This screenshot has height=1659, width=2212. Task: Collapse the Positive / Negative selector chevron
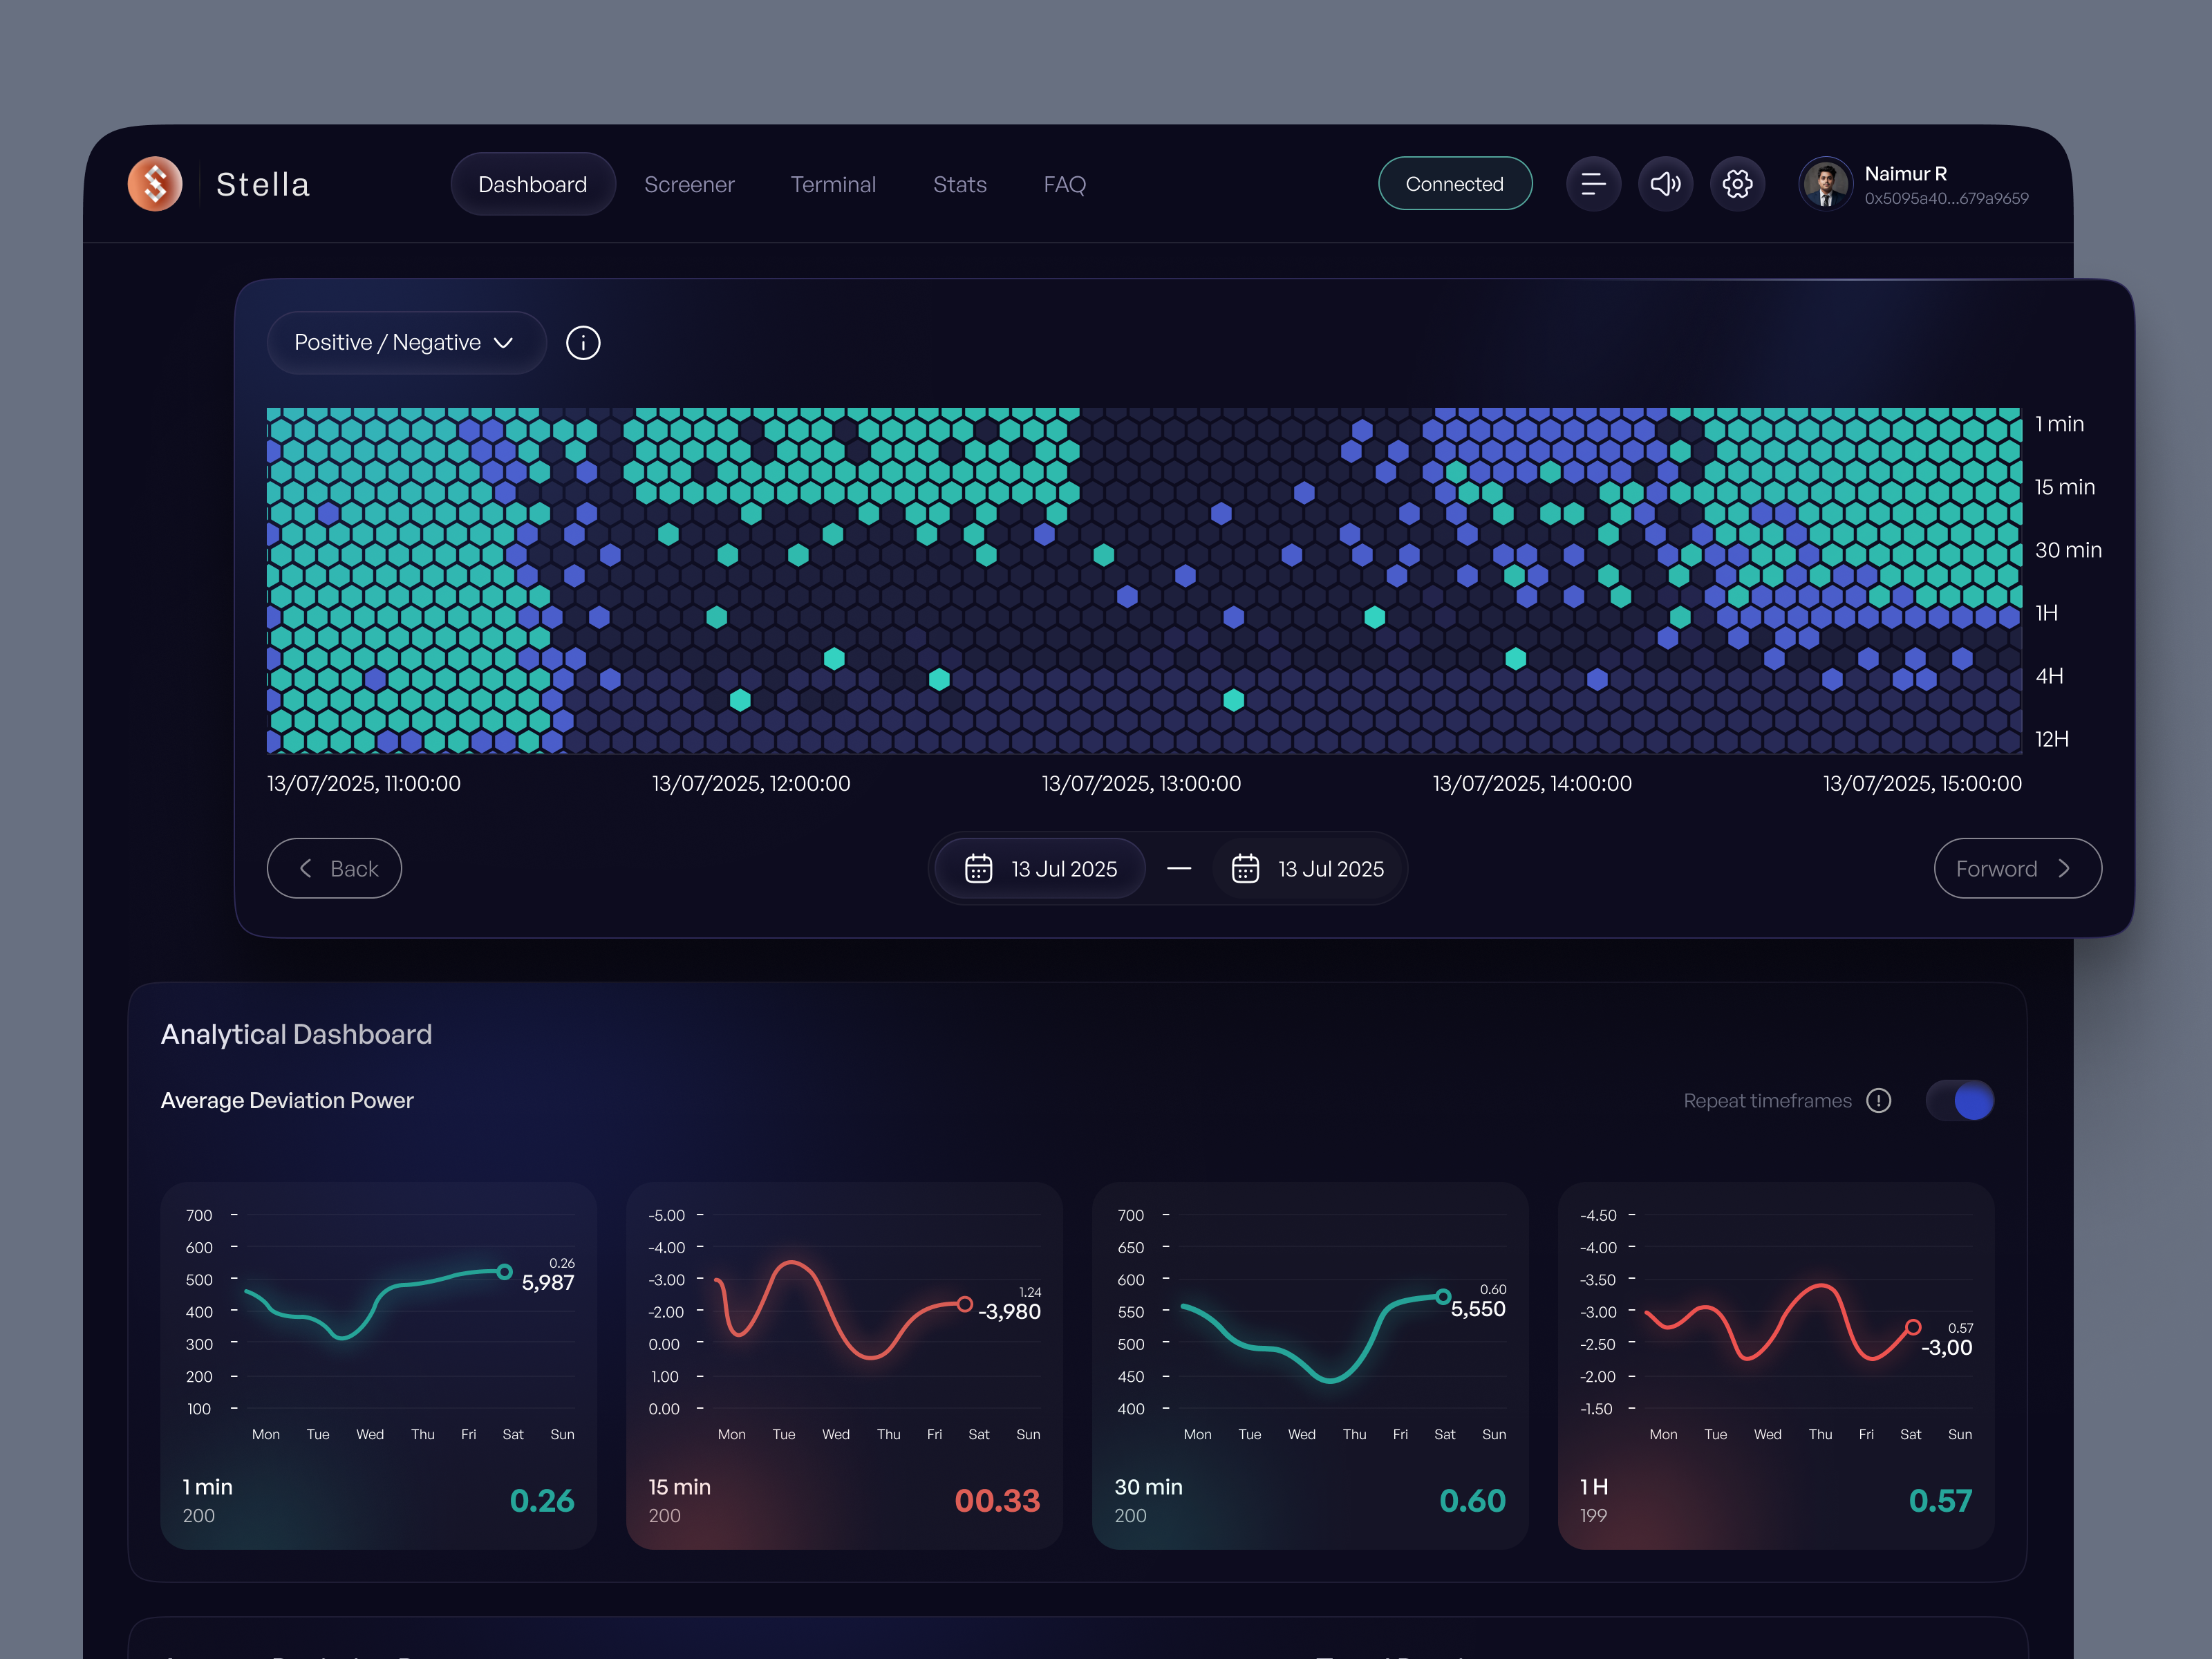click(x=504, y=342)
